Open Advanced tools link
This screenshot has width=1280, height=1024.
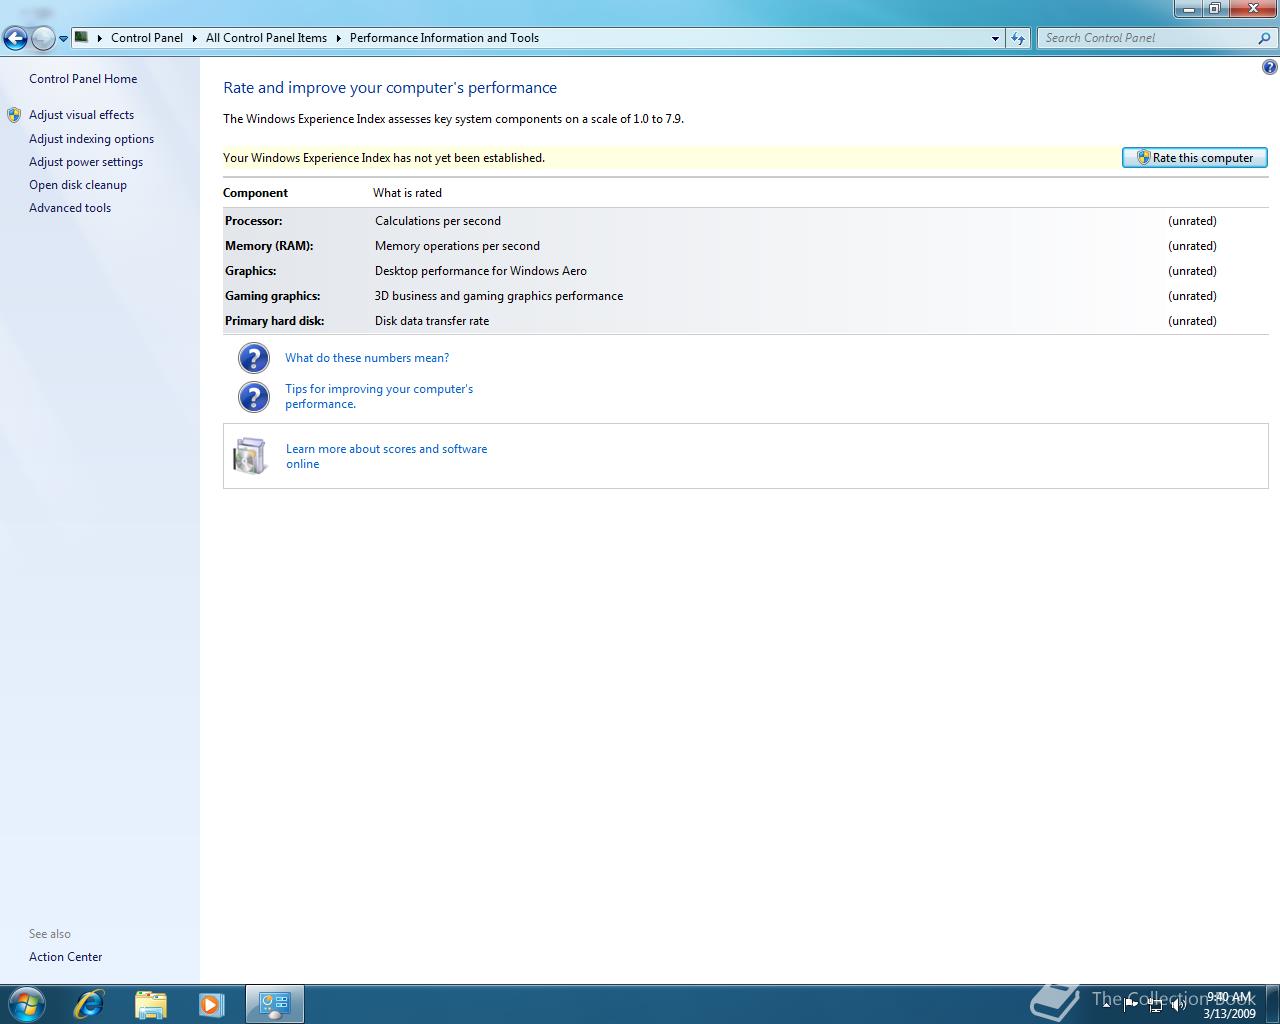point(70,208)
